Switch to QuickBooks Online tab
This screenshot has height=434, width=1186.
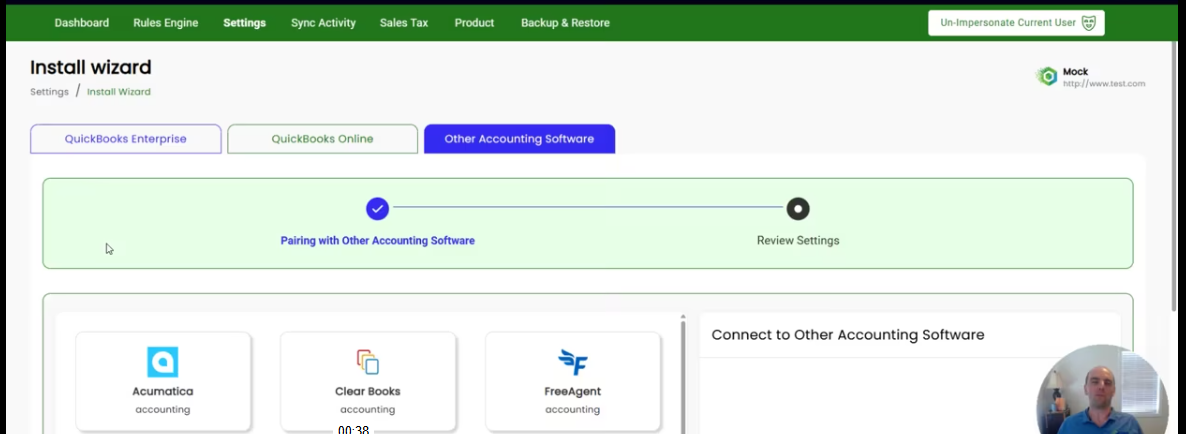click(x=322, y=139)
